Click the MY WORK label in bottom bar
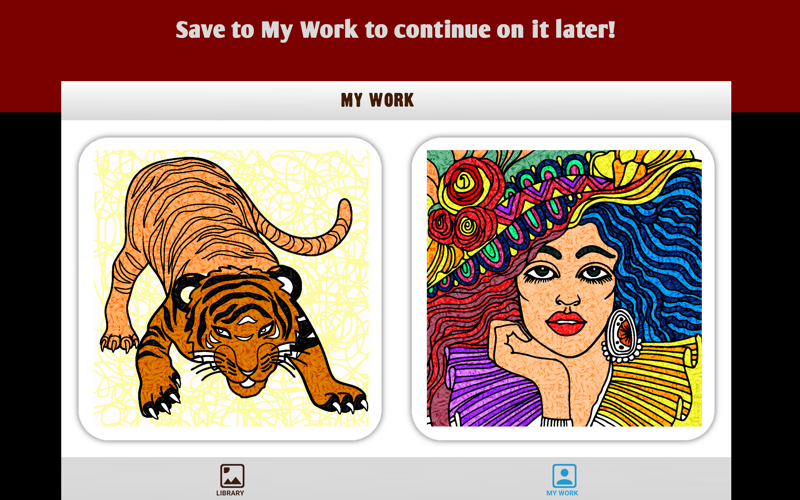The image size is (800, 500). [x=562, y=493]
